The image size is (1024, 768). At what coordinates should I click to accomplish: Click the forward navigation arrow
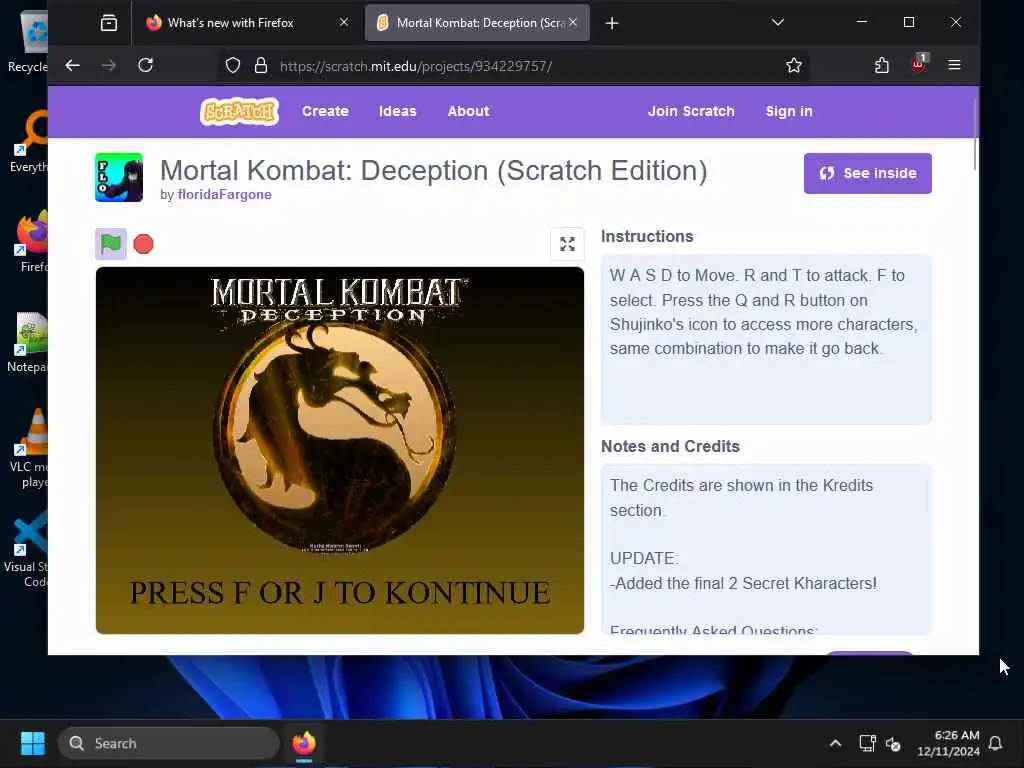coord(109,65)
